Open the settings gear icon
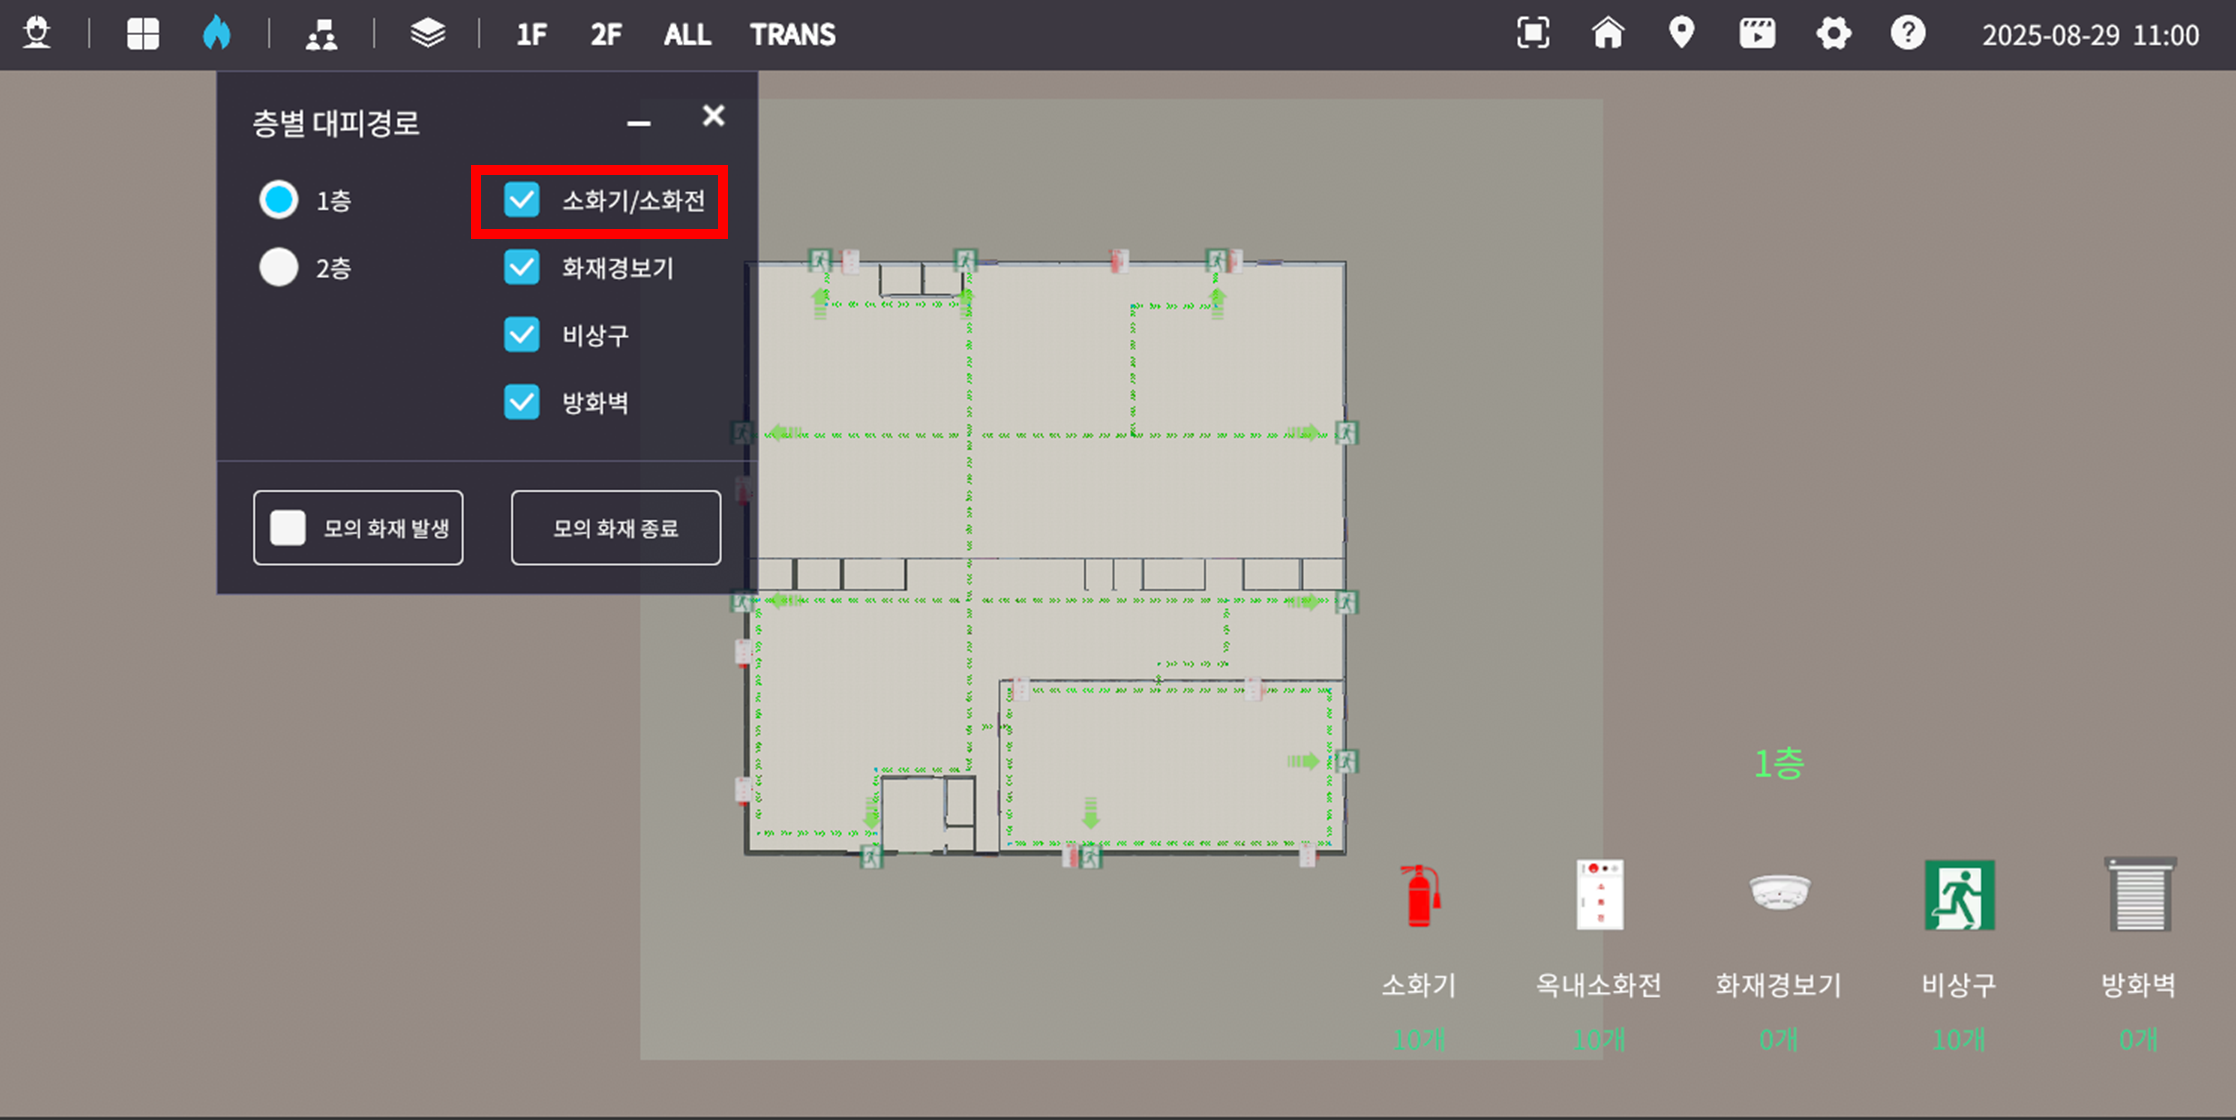 point(1833,34)
